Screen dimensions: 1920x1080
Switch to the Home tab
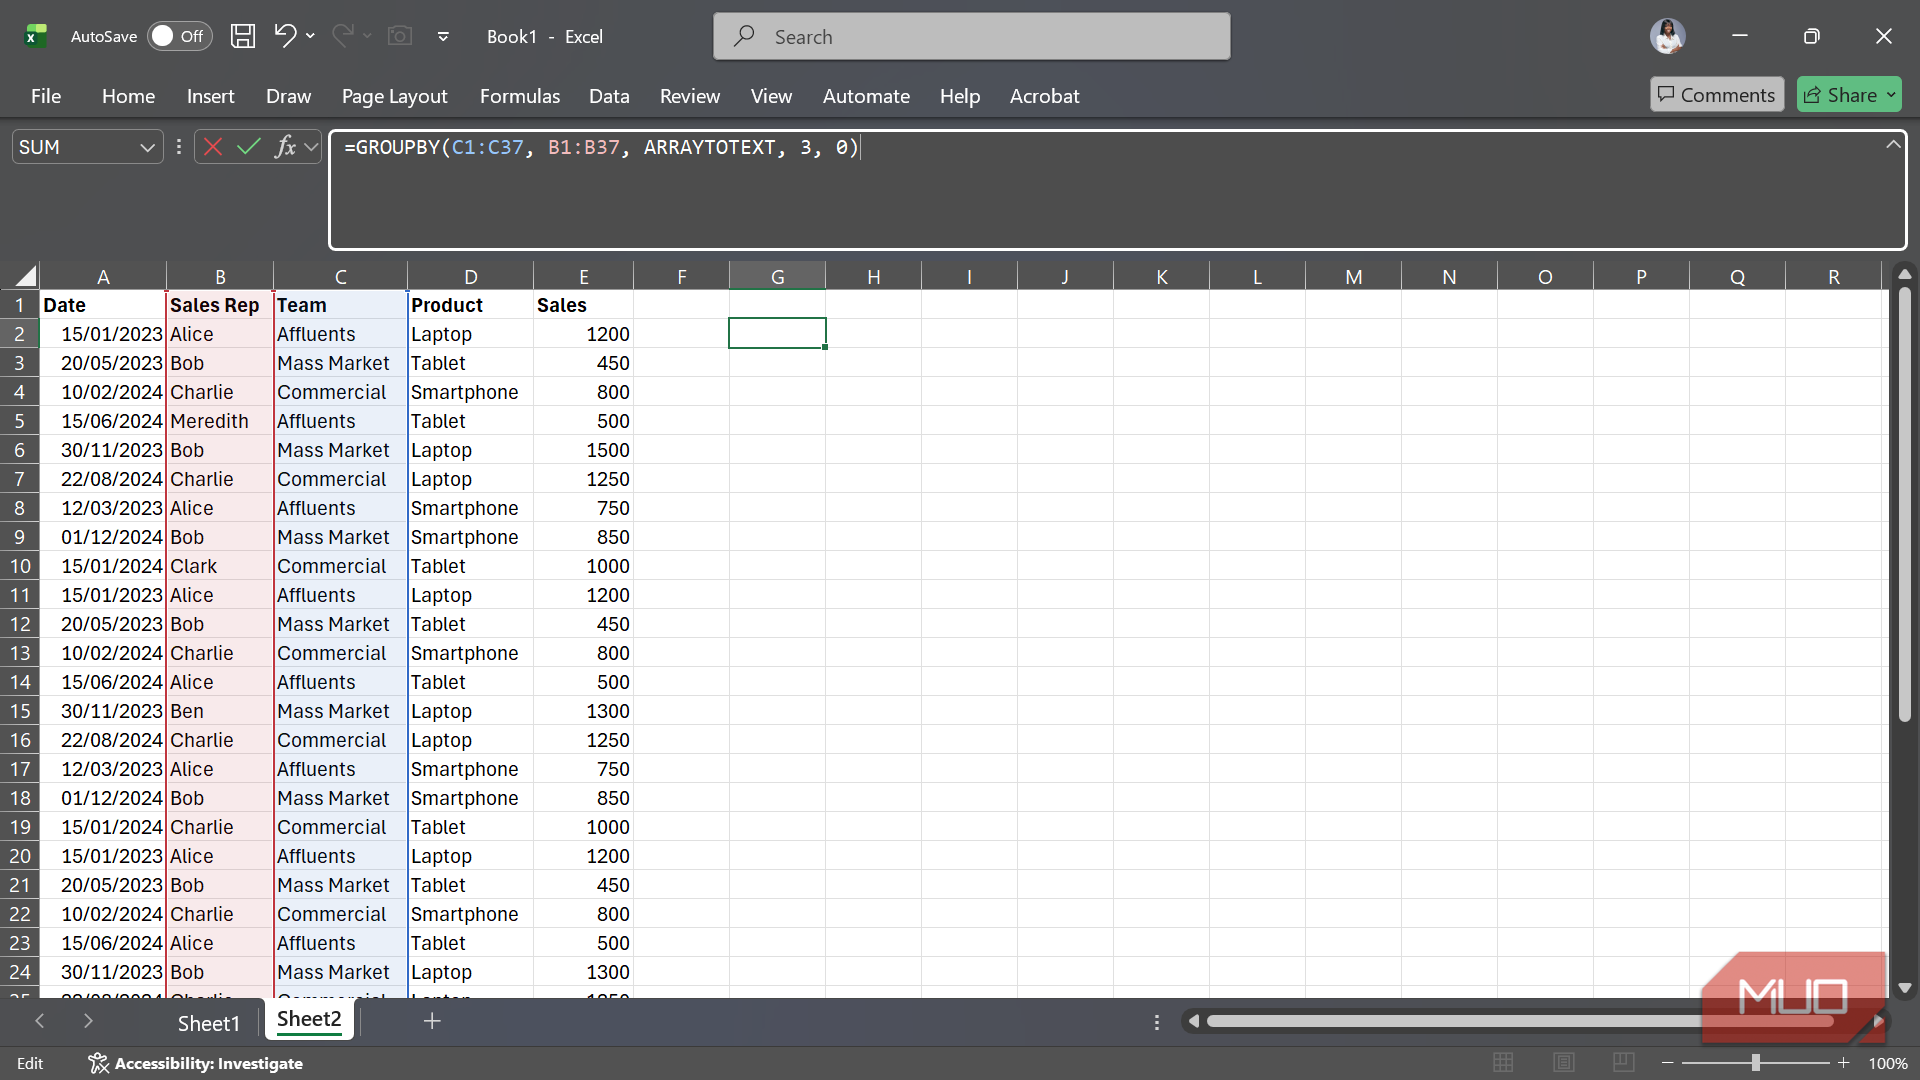[128, 96]
